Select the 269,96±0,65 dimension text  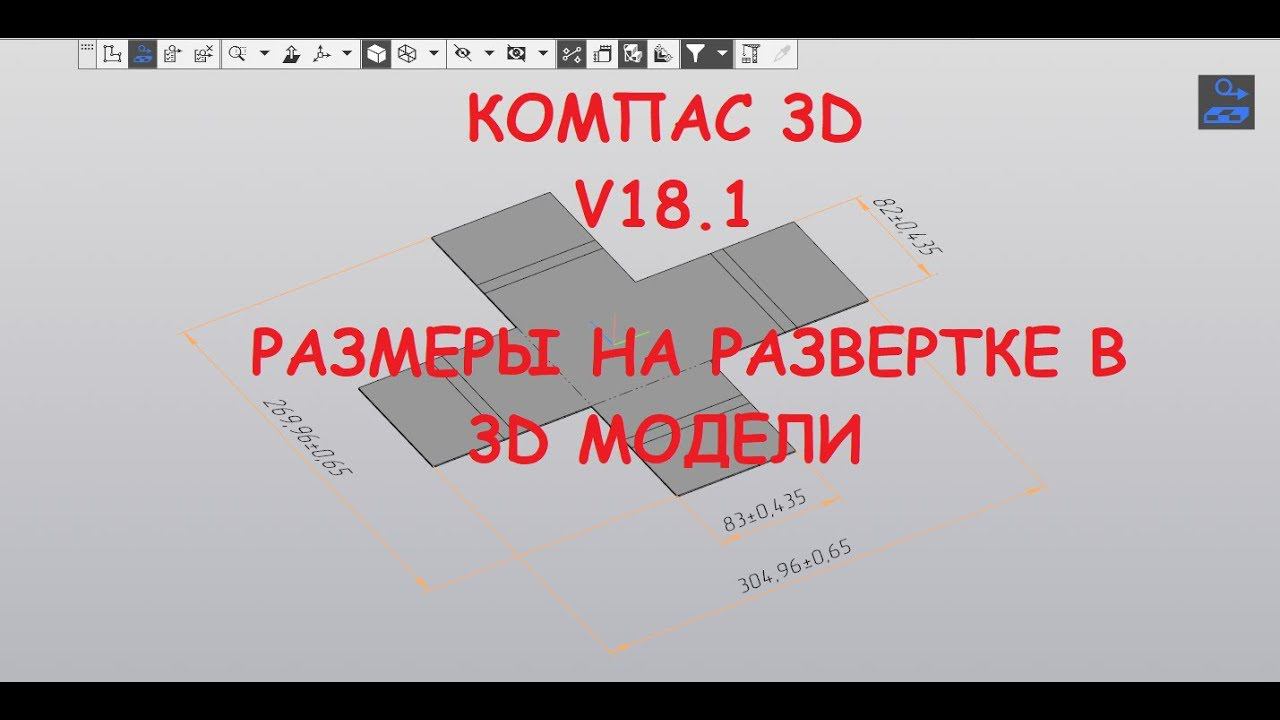[x=309, y=437]
